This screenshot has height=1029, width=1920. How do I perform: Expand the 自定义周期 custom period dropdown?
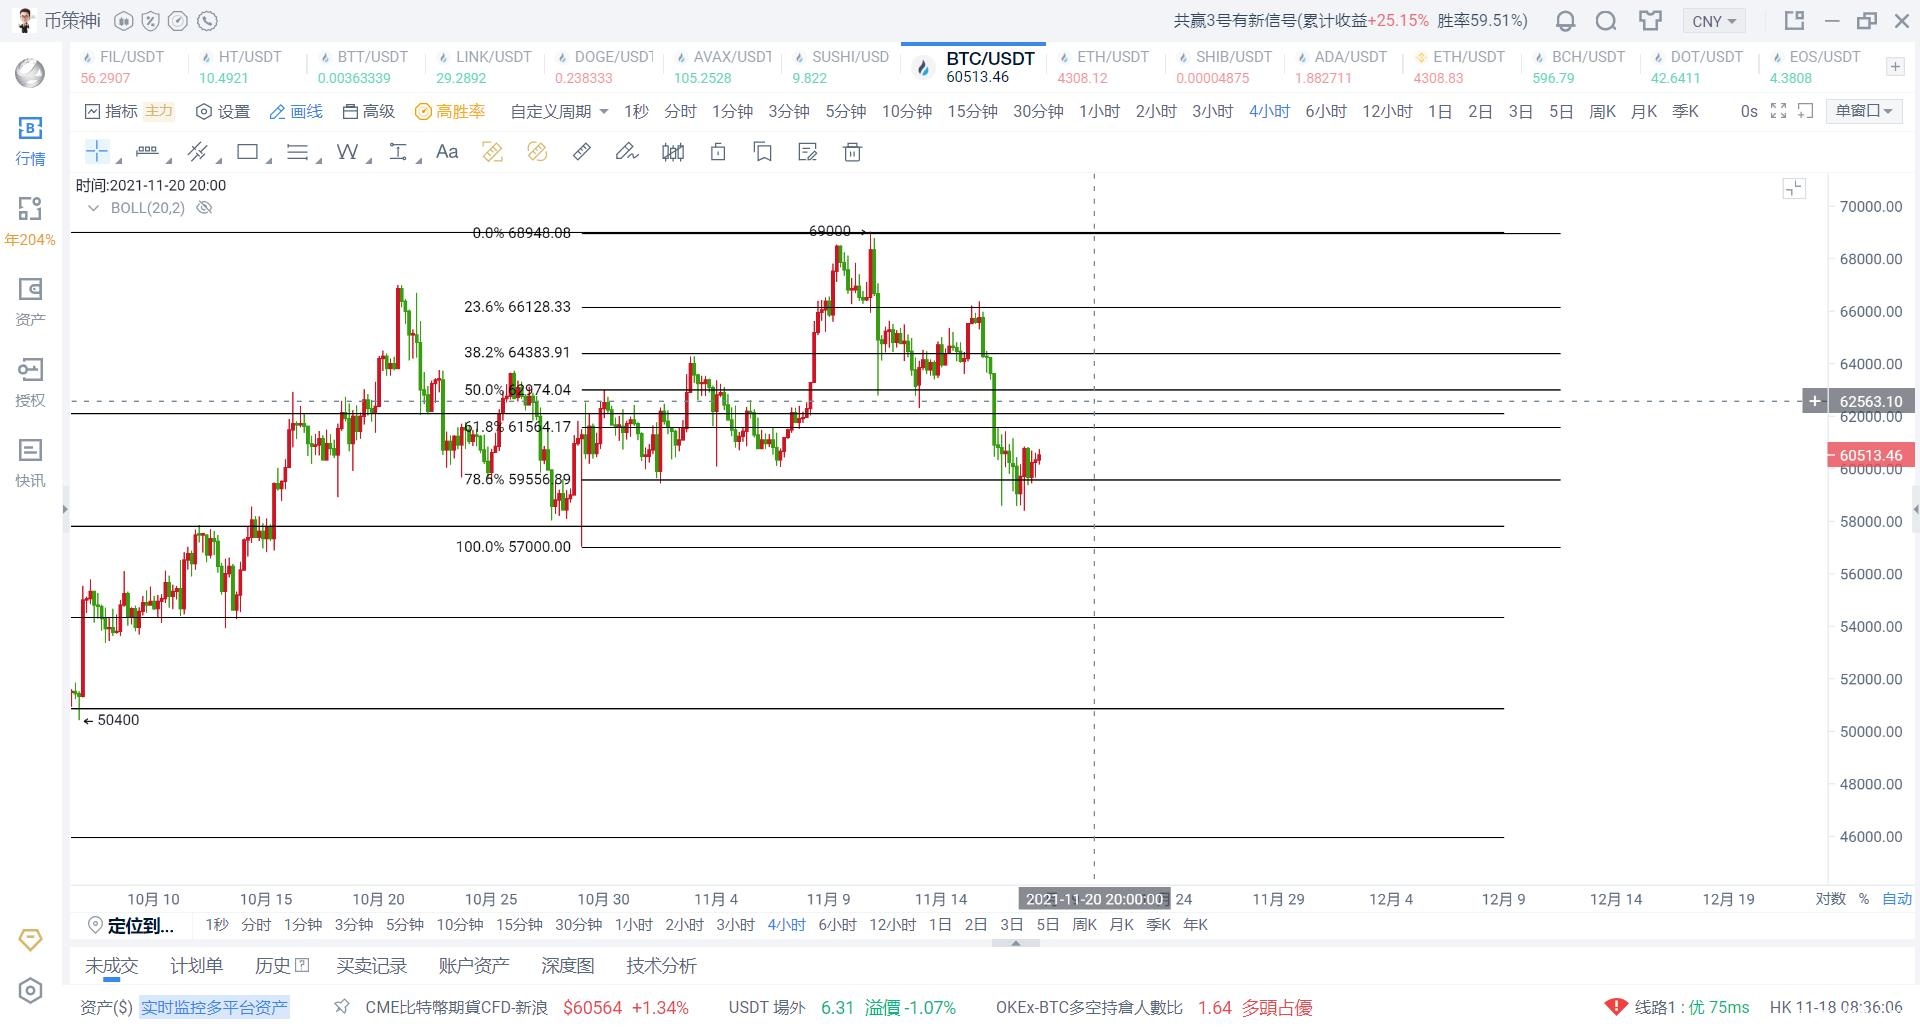click(x=559, y=111)
